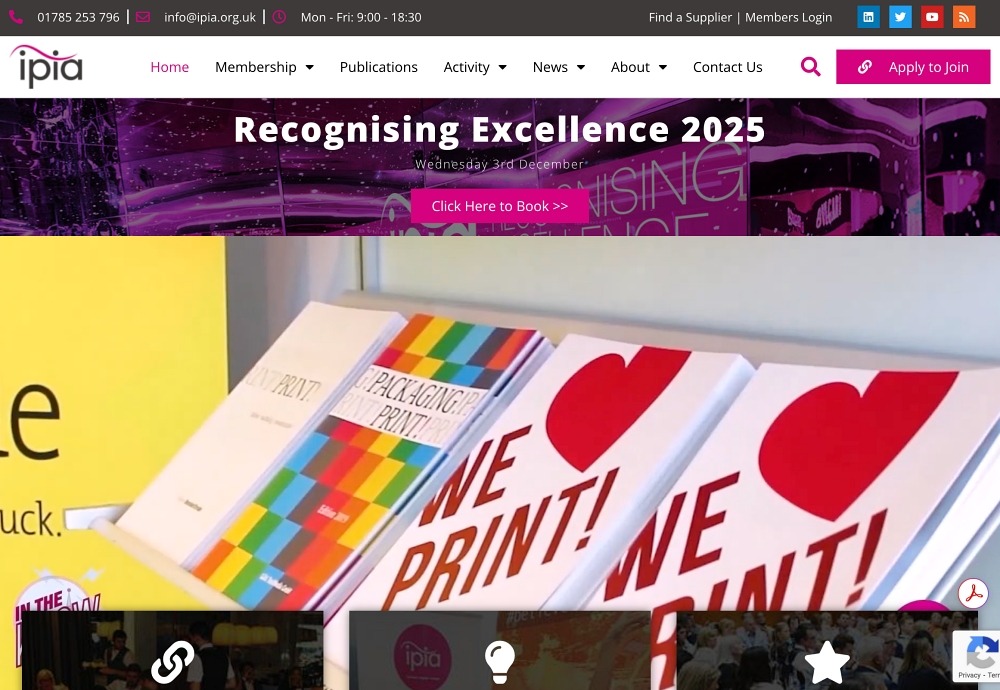
Task: Click the info@ipia.org.uk email link
Action: [x=210, y=17]
